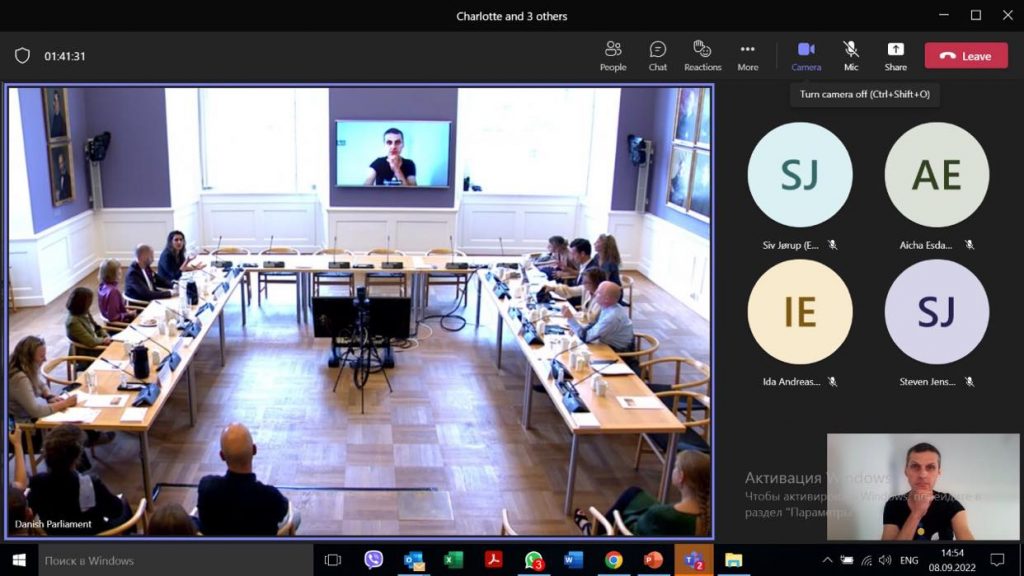
Task: Click the shield security icon
Action: point(22,56)
